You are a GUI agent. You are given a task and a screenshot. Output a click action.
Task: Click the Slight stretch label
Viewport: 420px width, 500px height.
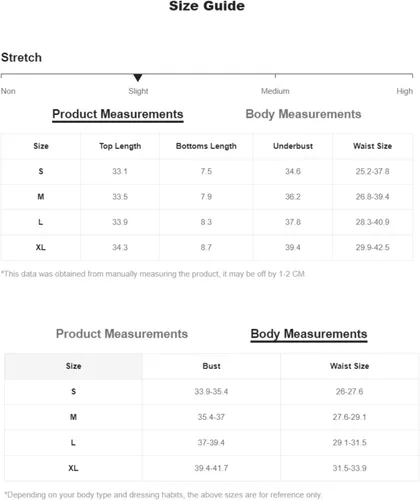coord(138,91)
